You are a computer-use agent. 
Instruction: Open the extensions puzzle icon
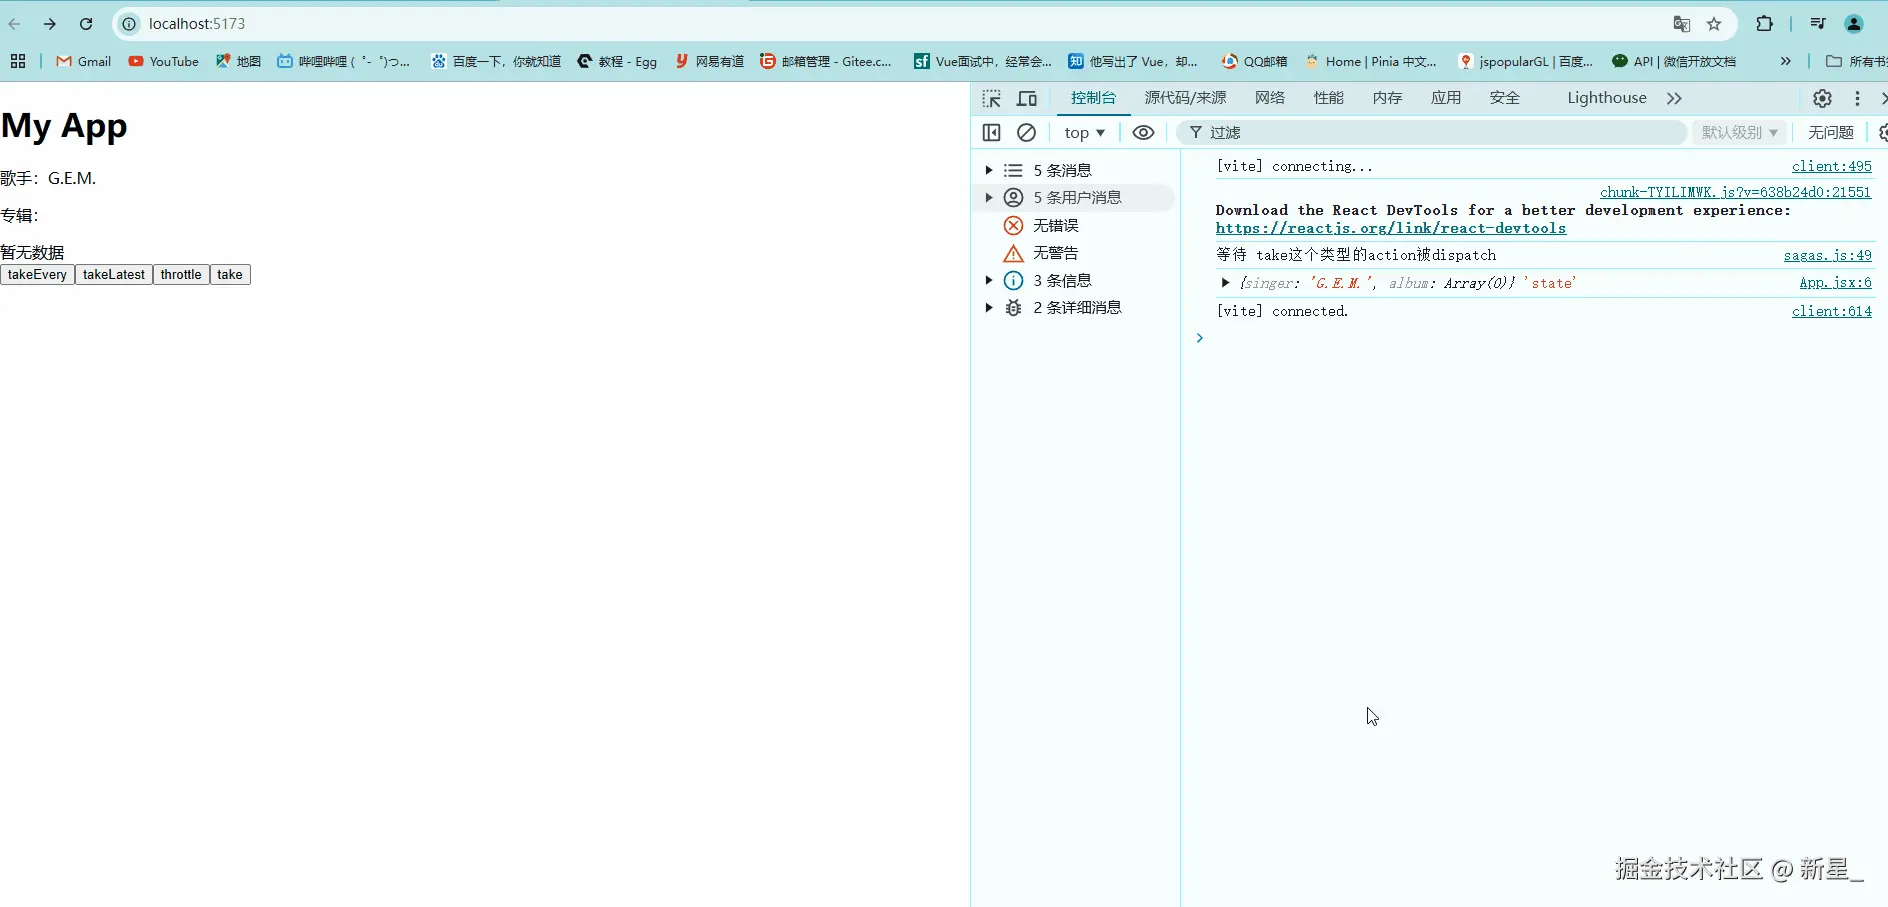1764,24
